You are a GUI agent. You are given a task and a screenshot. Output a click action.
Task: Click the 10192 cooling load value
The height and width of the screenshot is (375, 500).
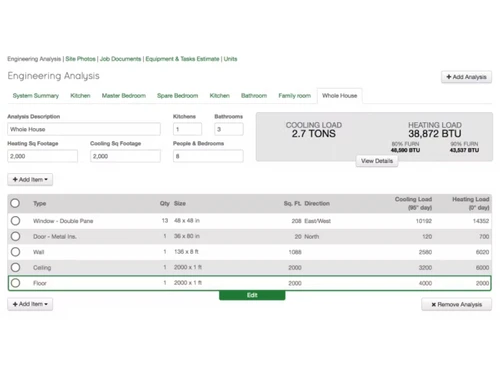pos(424,221)
